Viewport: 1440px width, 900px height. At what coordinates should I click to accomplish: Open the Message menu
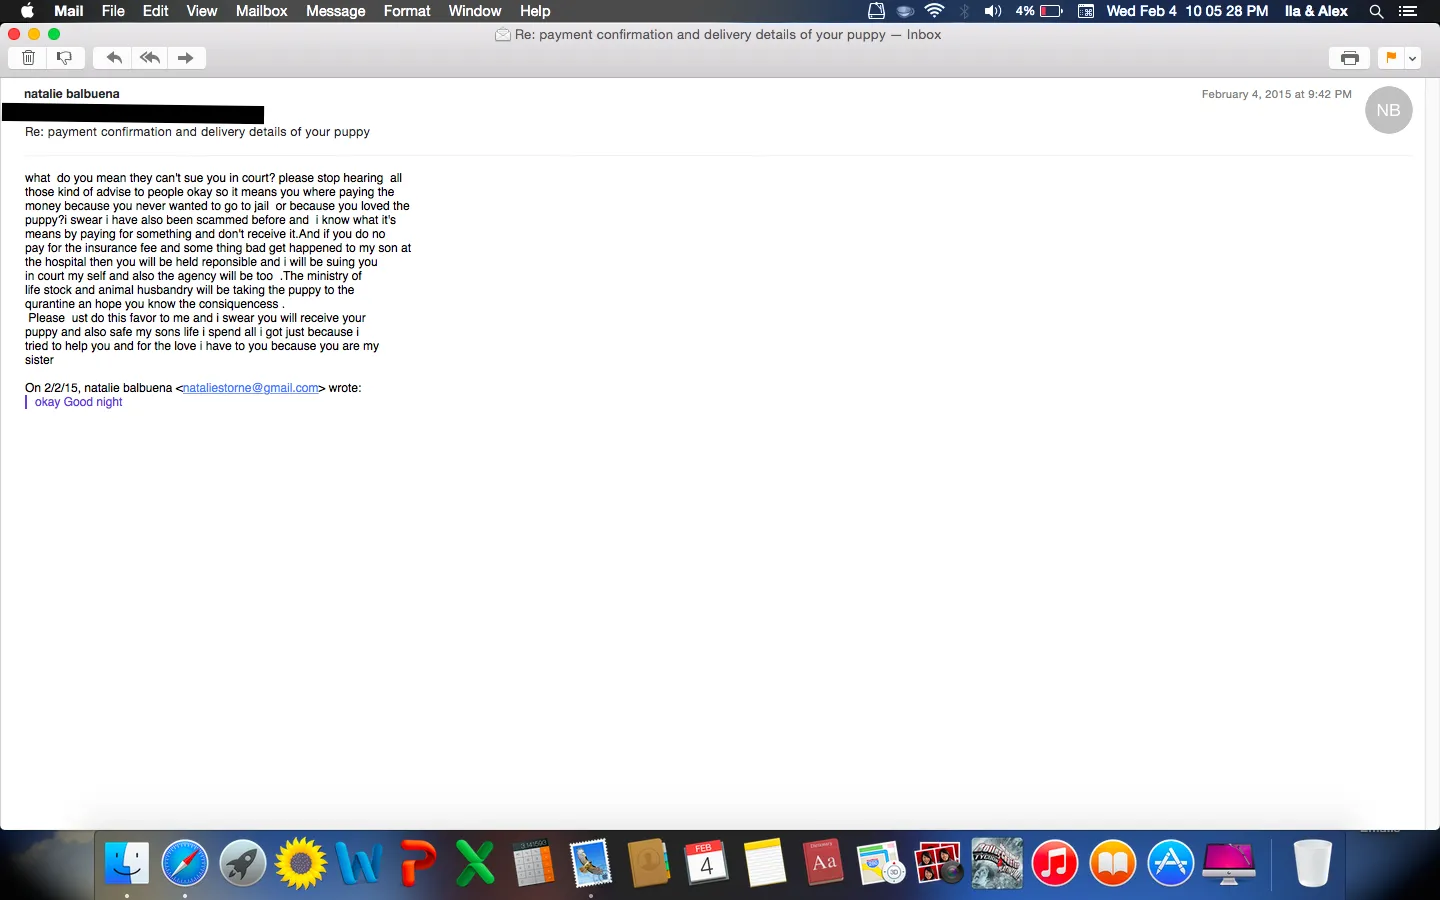click(x=335, y=11)
